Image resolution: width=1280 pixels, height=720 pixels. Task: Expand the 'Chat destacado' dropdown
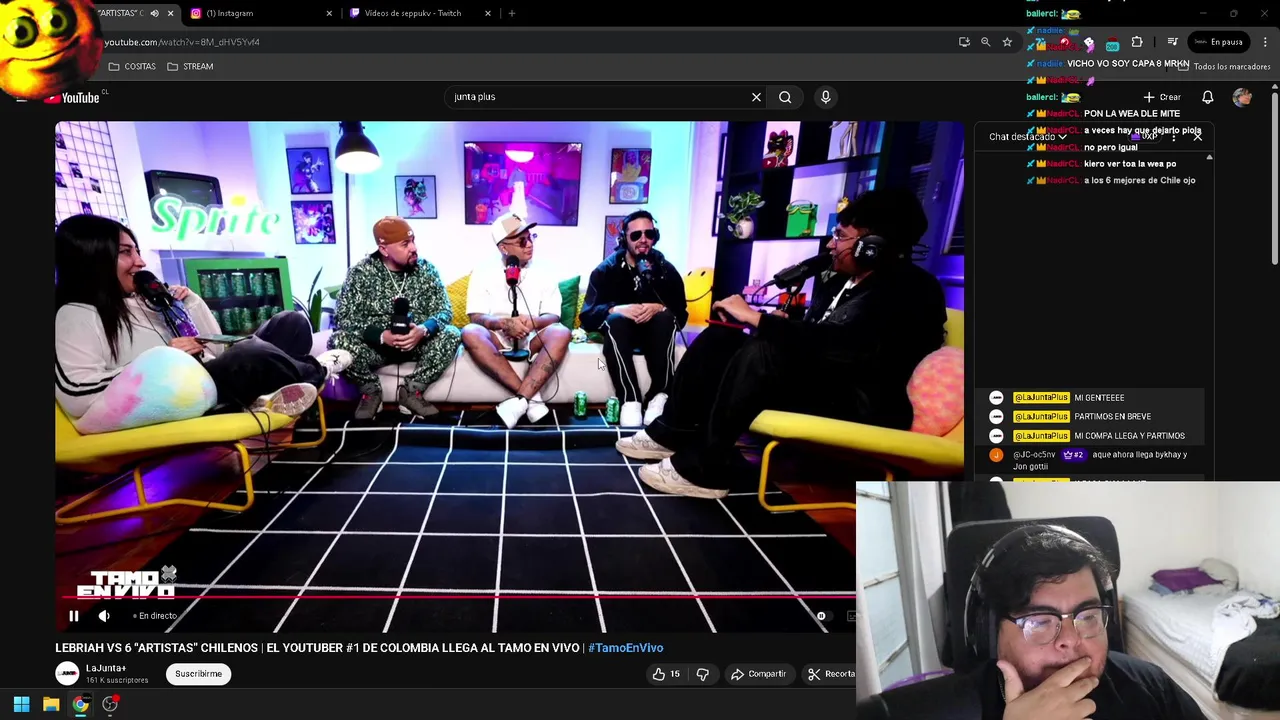coord(1027,137)
